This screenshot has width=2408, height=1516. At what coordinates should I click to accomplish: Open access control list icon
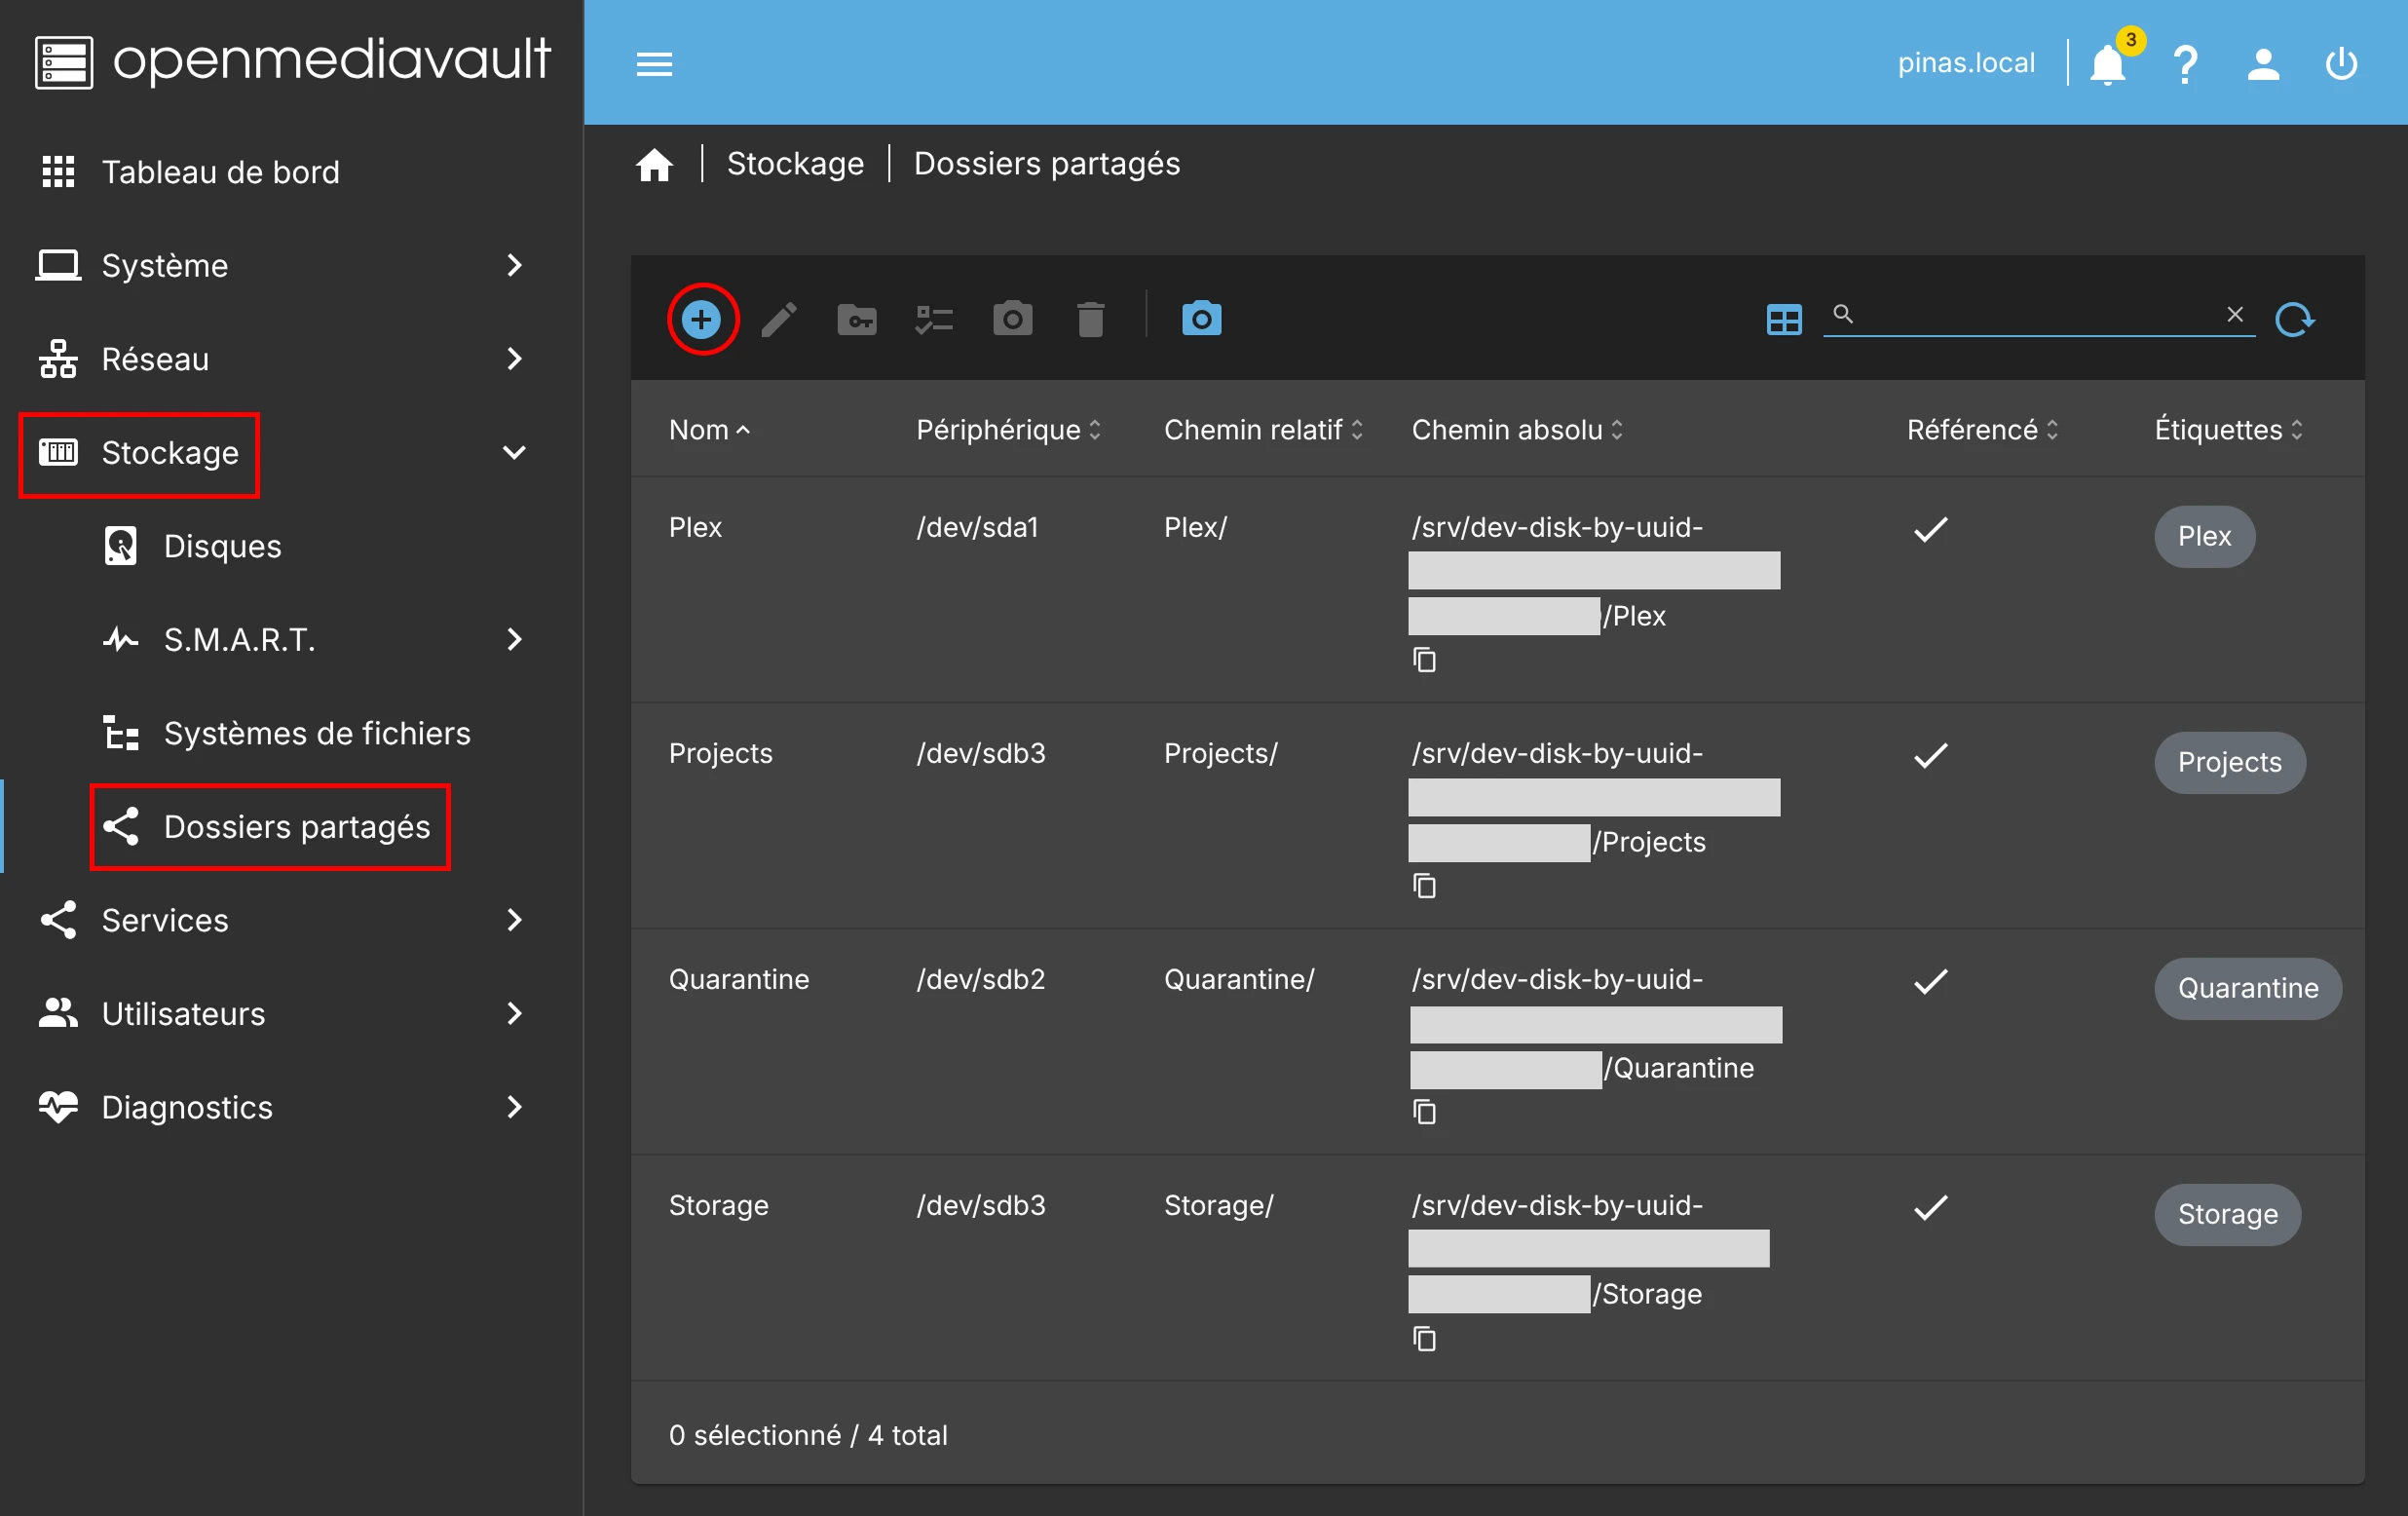(934, 319)
